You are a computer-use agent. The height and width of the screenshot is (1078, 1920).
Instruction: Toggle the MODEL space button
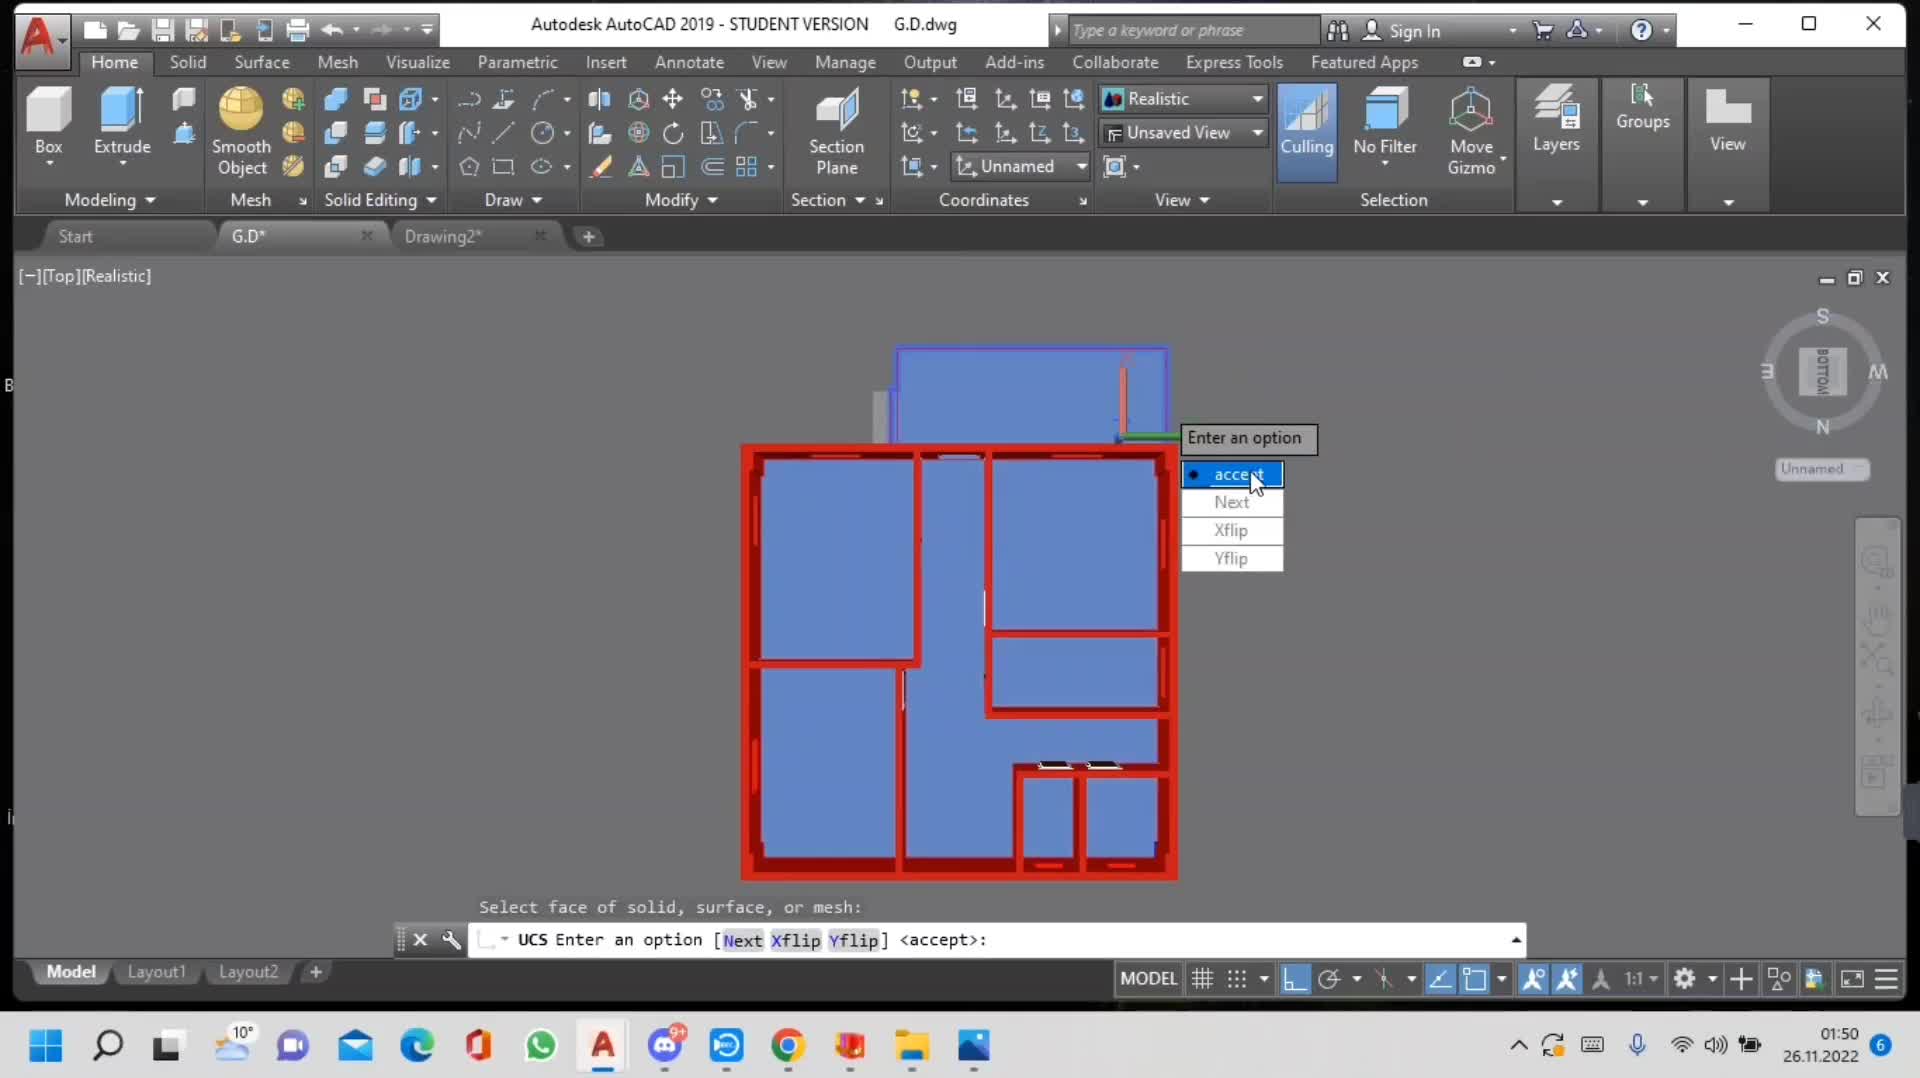click(1148, 979)
